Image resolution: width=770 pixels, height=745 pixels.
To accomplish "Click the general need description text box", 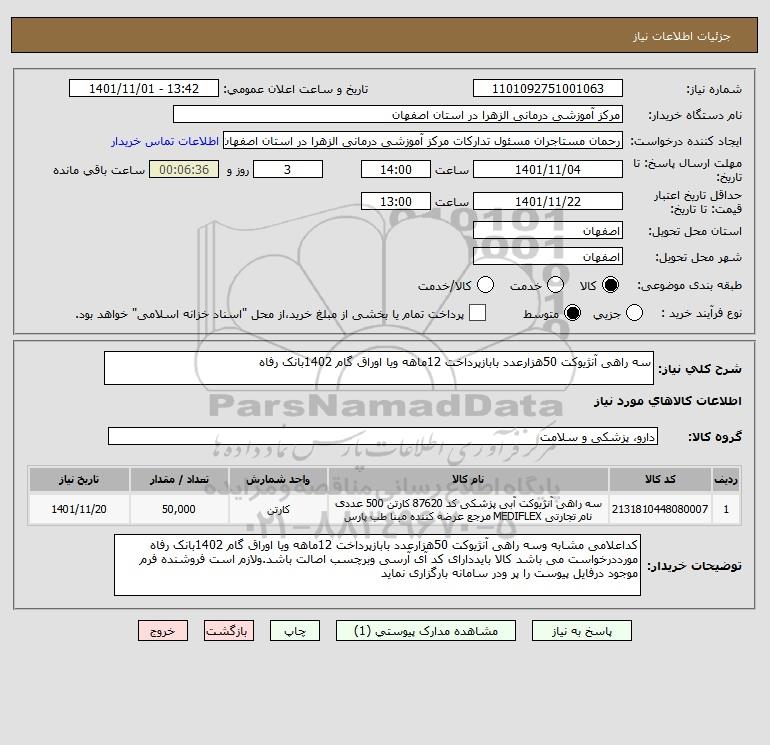I will (379, 368).
